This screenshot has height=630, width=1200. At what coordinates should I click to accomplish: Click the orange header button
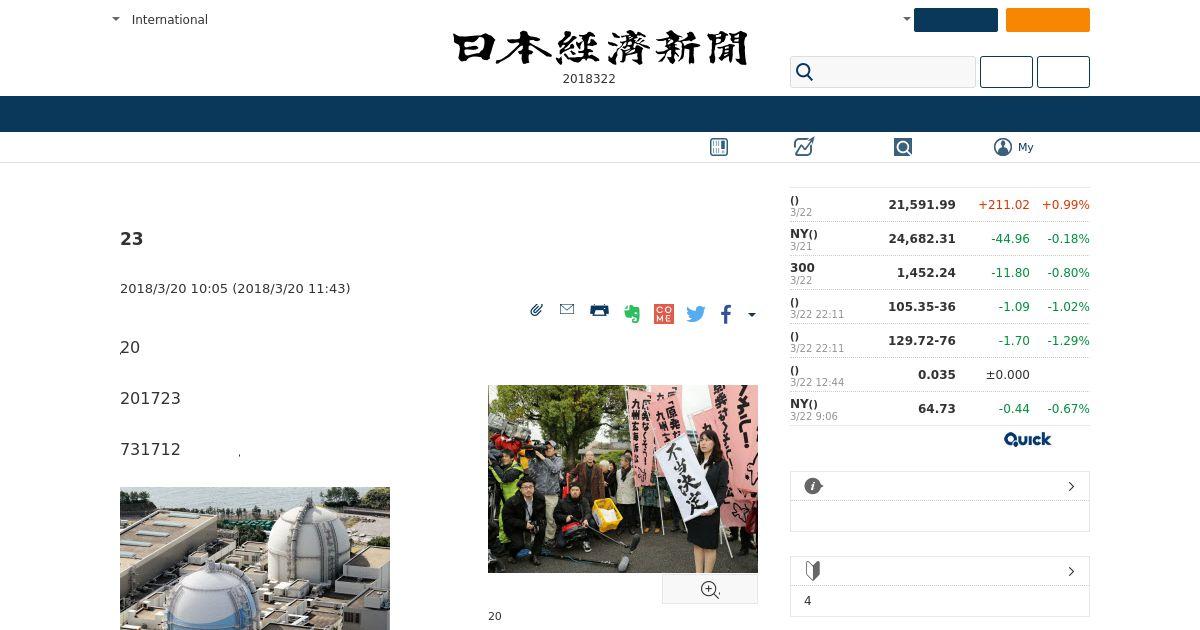(x=1048, y=20)
